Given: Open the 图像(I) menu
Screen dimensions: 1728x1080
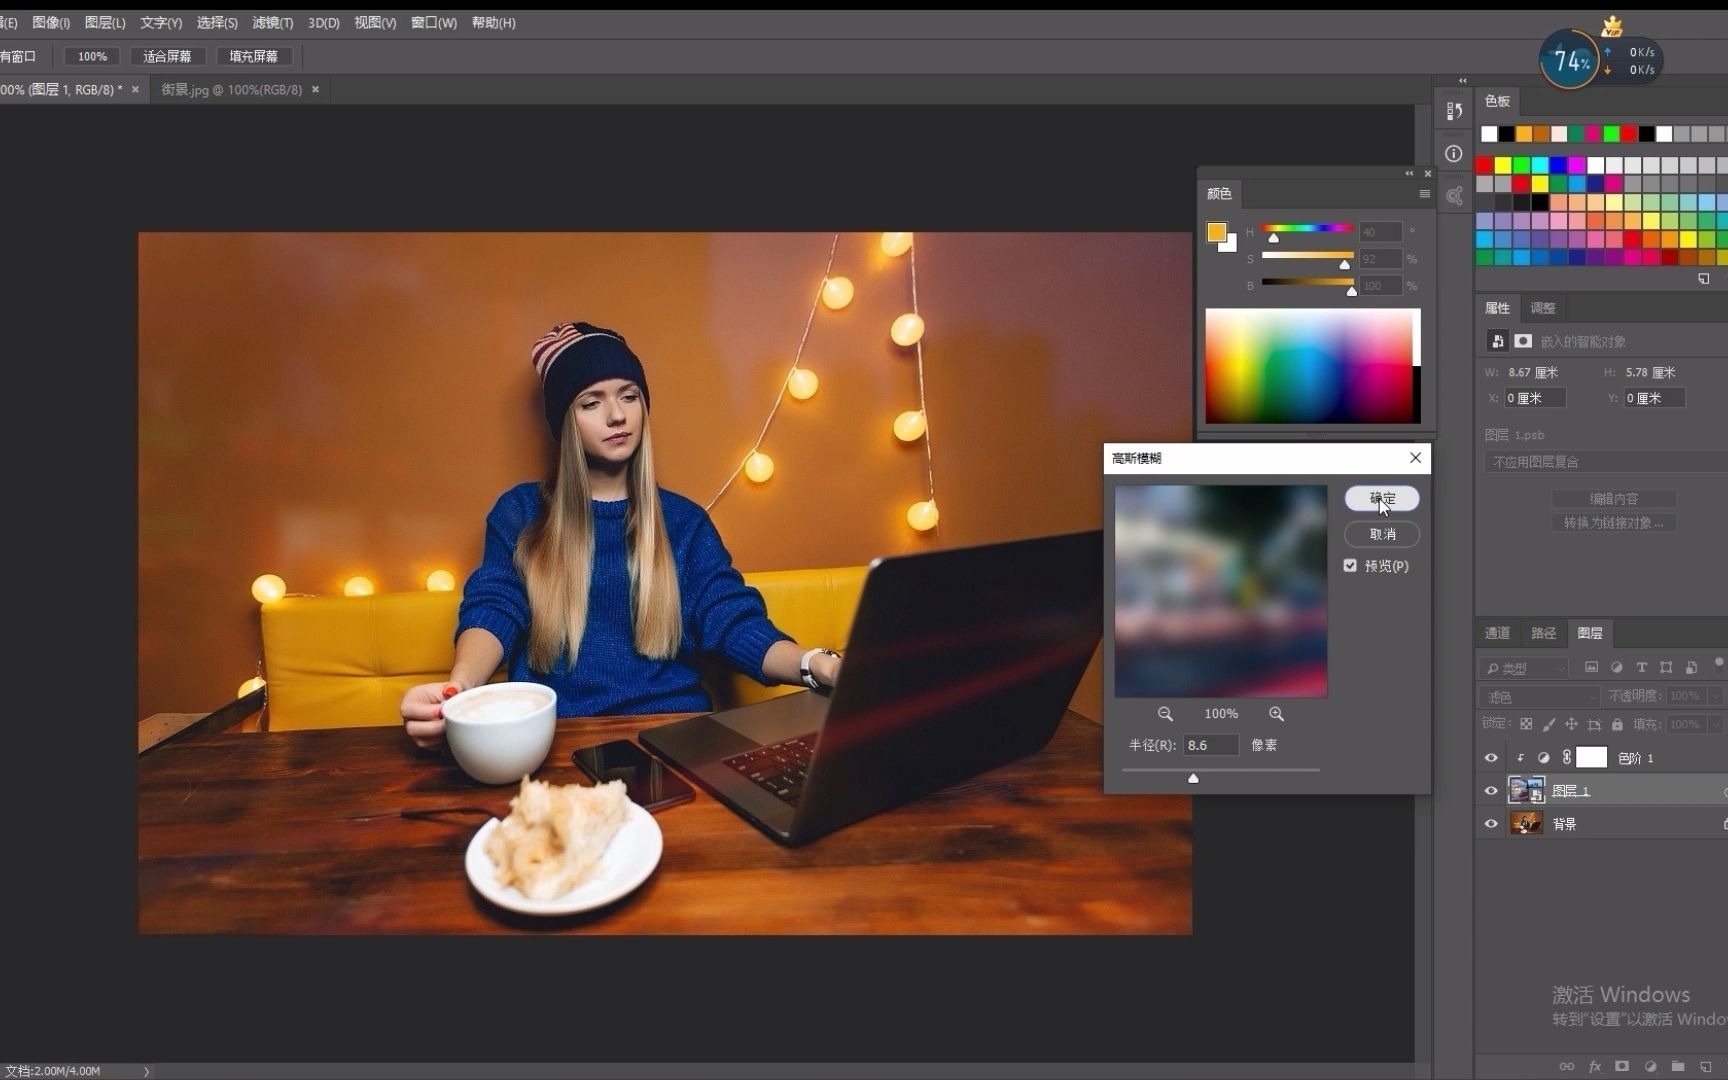Looking at the screenshot, I should (x=51, y=22).
